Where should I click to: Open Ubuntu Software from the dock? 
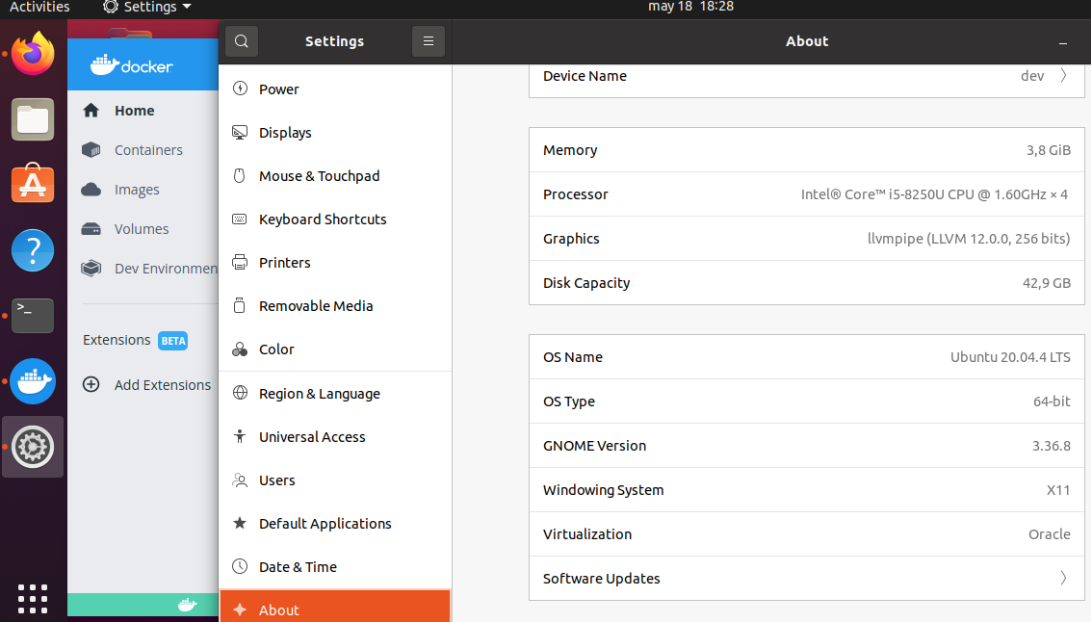33,184
